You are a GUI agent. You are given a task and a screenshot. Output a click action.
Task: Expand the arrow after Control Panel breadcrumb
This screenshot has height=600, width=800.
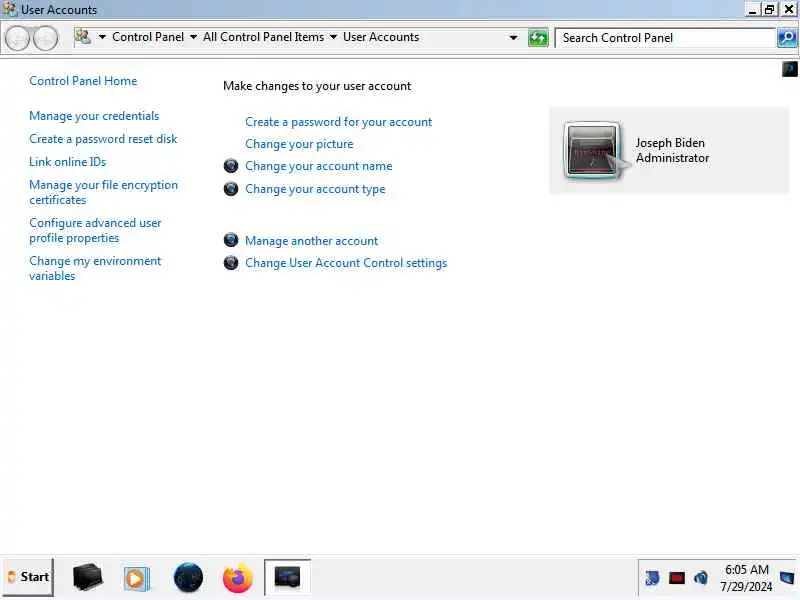tap(193, 37)
